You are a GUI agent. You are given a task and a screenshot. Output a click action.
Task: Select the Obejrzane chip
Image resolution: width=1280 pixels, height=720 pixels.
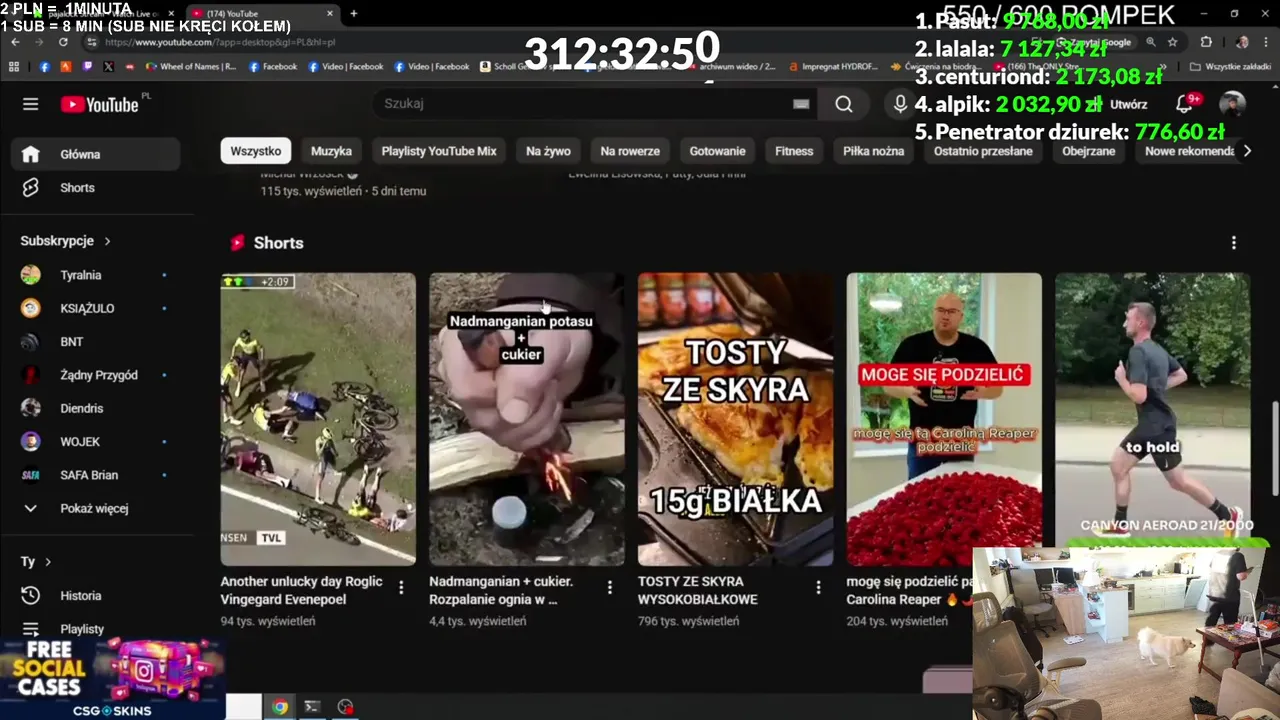point(1088,151)
